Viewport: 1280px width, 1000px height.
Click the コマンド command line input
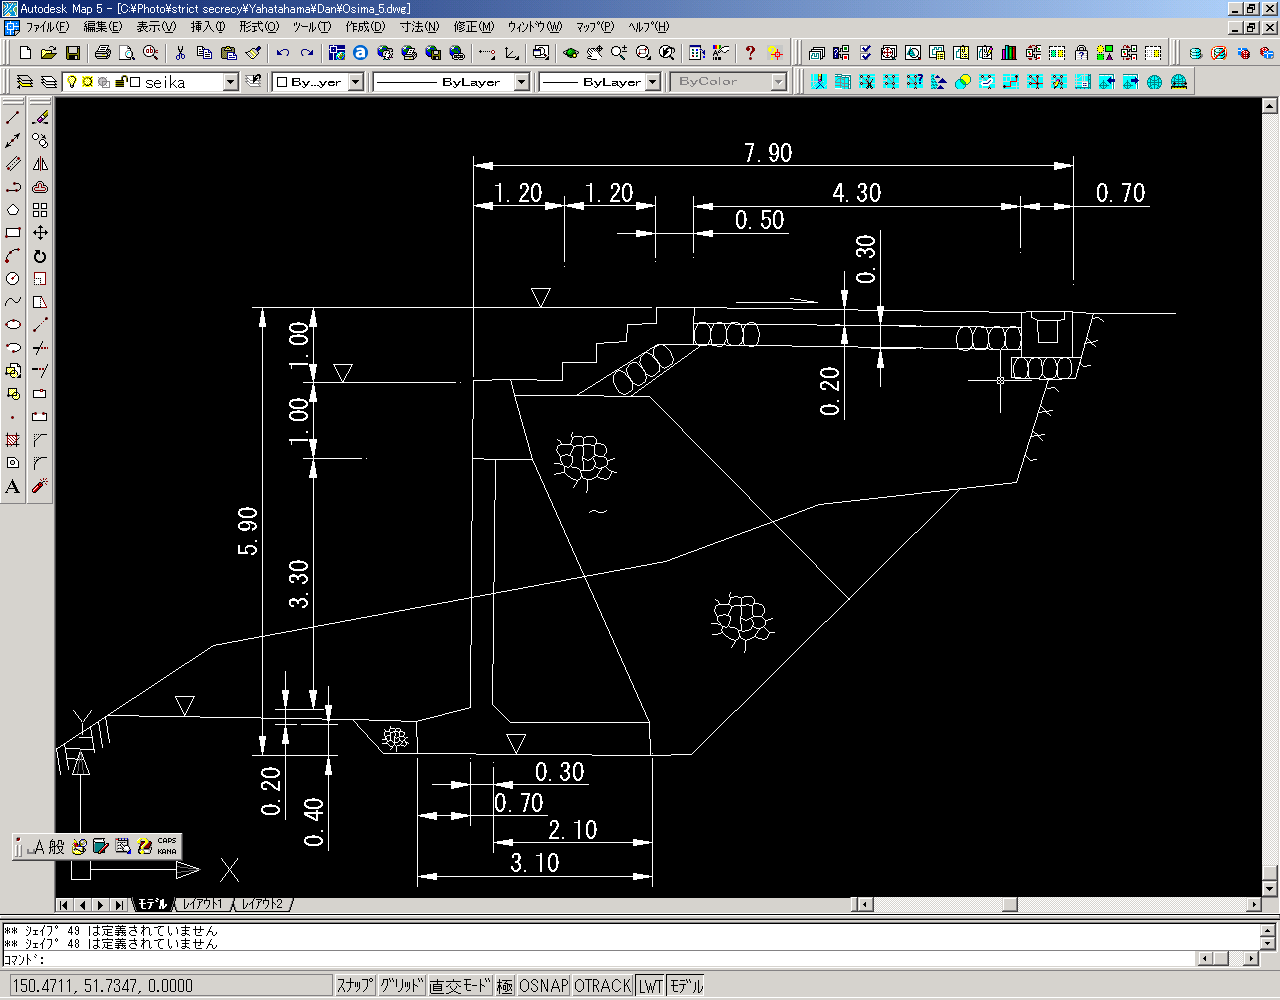(600, 959)
